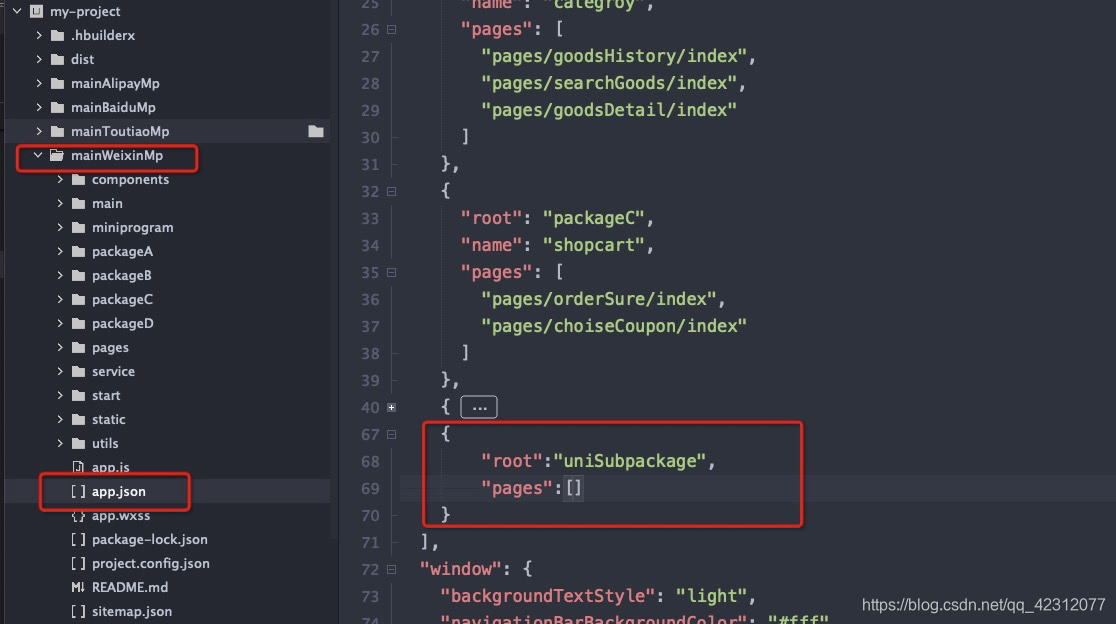Click the pages folder icon

79,347
